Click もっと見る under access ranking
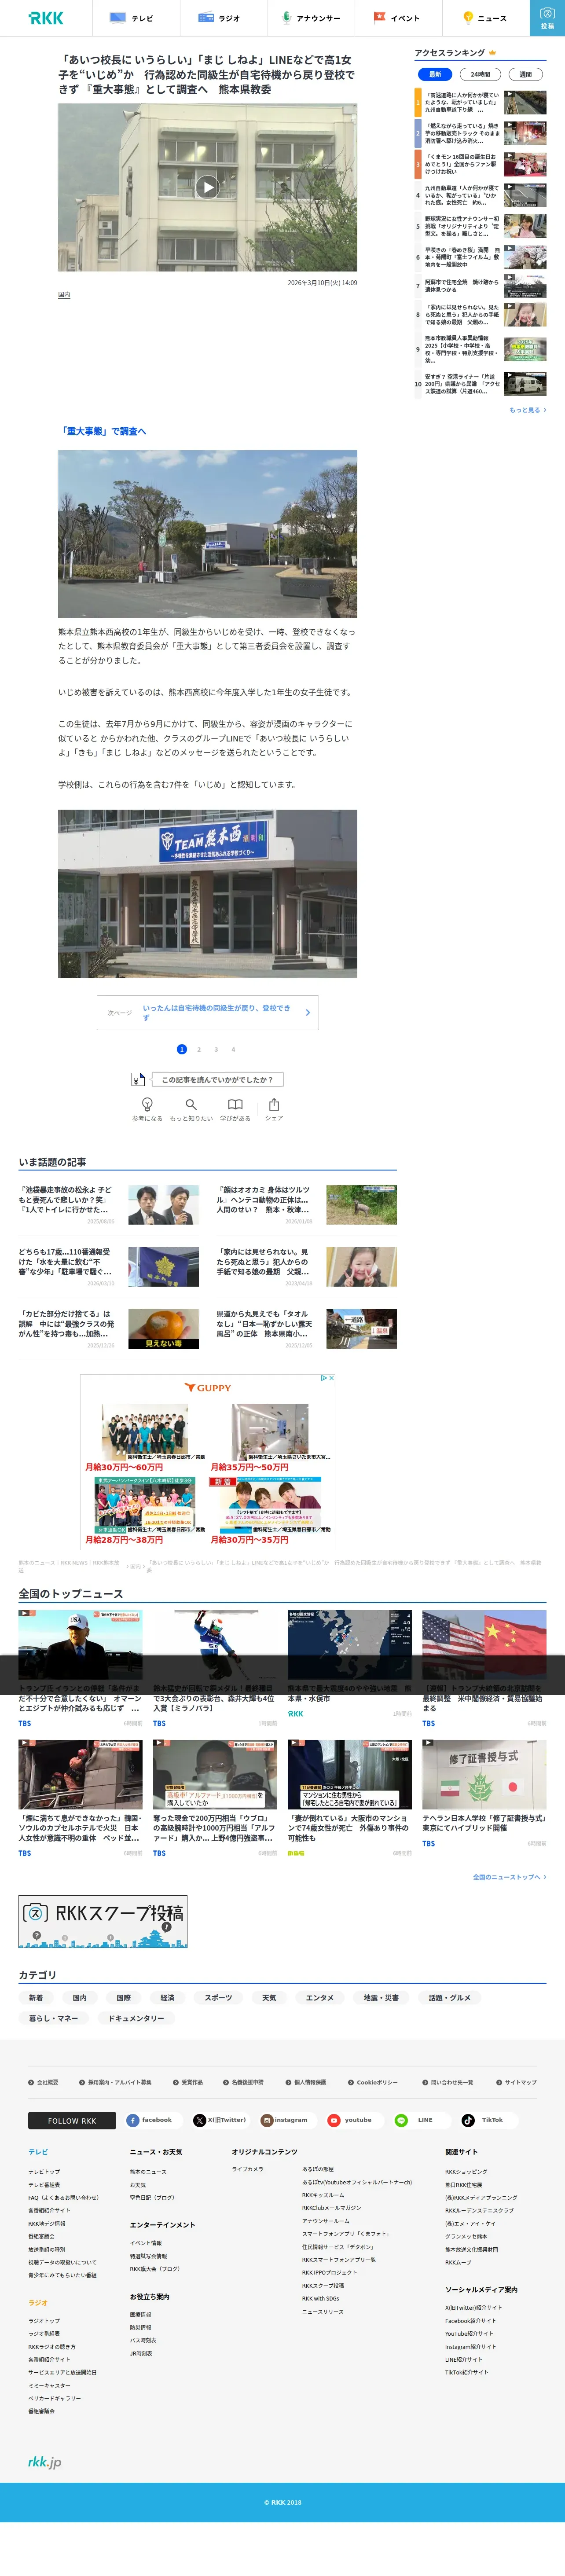The height and width of the screenshot is (2576, 565). pos(528,410)
